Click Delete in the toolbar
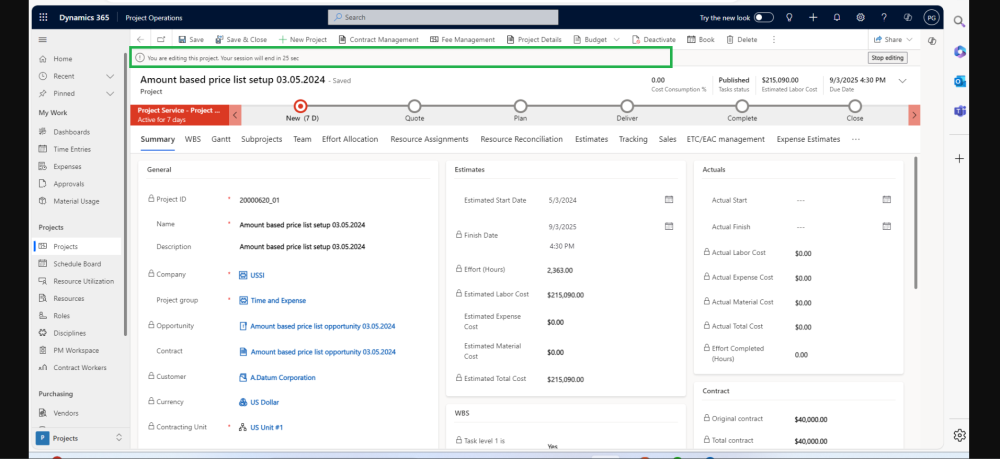 [742, 40]
